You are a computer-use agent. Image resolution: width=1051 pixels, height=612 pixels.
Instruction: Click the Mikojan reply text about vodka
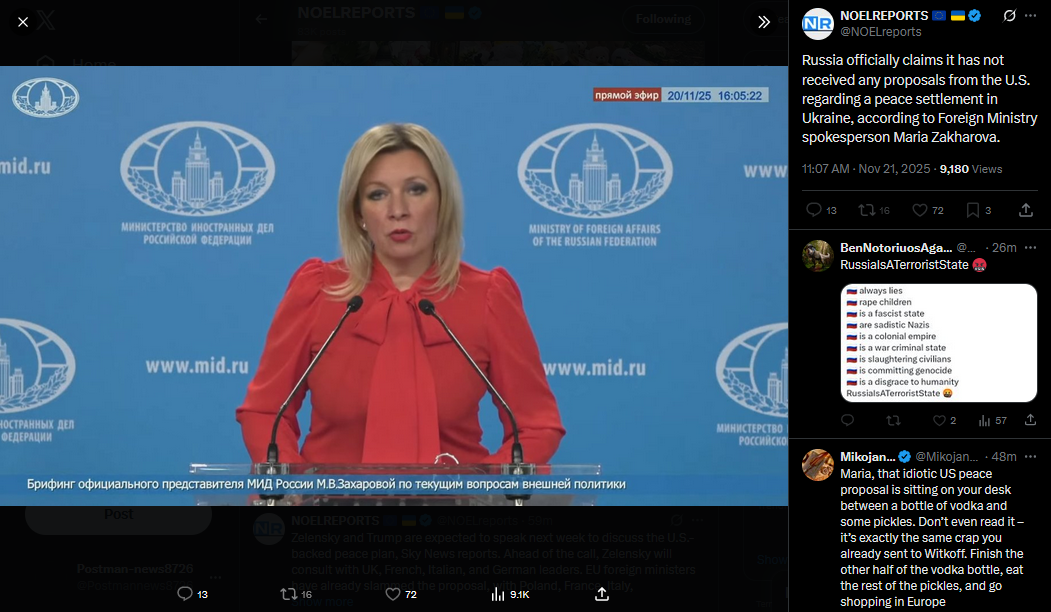tap(932, 538)
